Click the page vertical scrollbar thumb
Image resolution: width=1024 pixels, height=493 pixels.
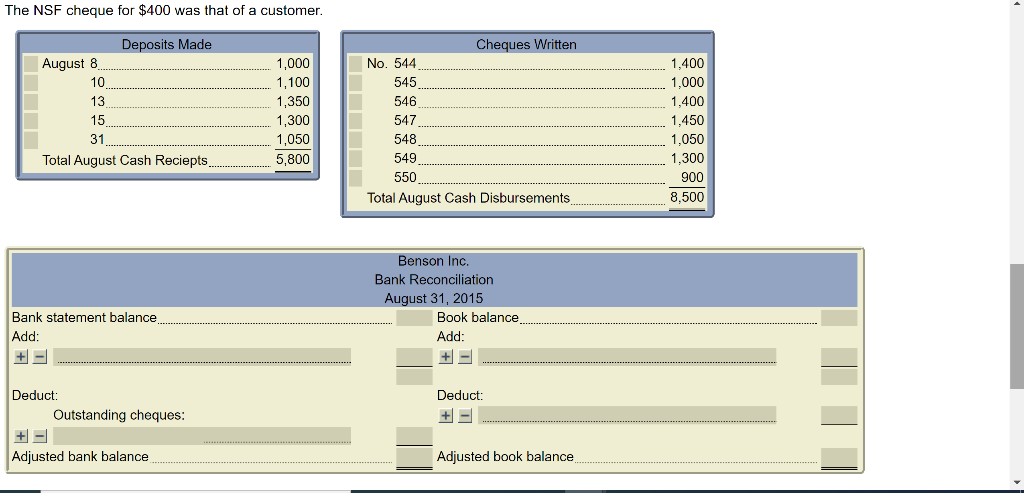(1017, 326)
